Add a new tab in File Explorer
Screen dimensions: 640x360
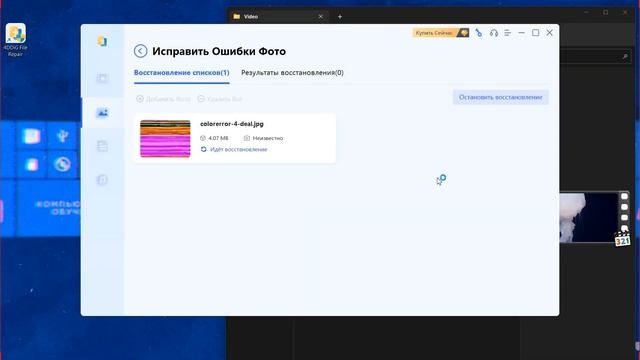click(x=340, y=16)
